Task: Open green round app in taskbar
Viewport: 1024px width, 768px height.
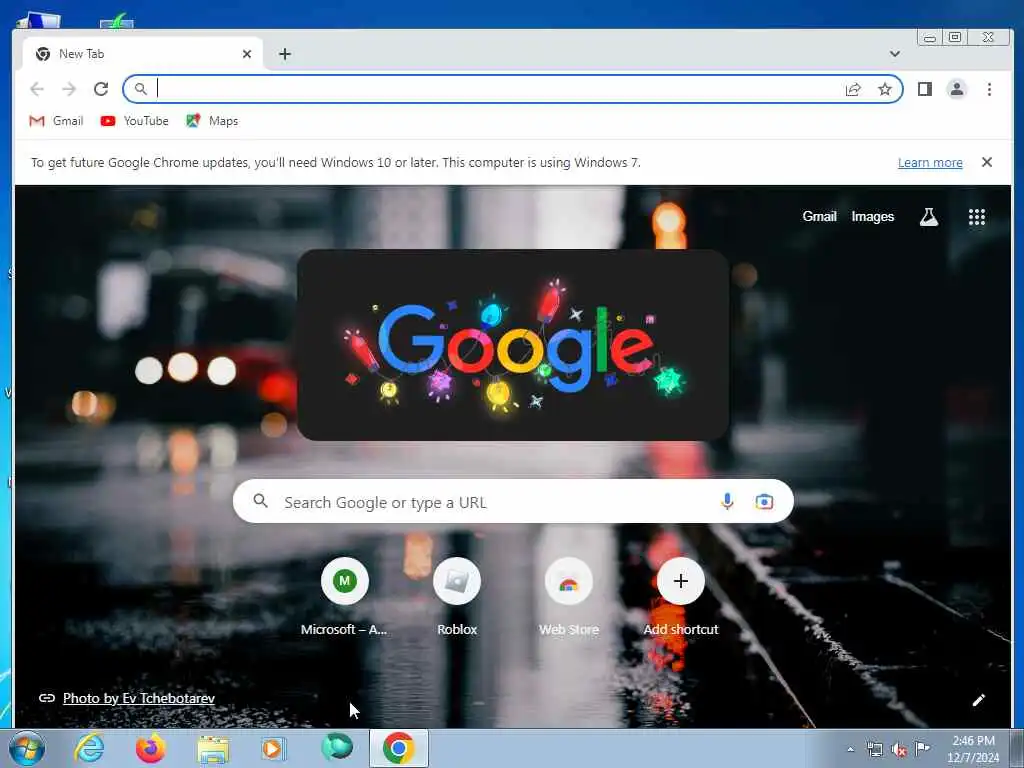Action: 337,748
